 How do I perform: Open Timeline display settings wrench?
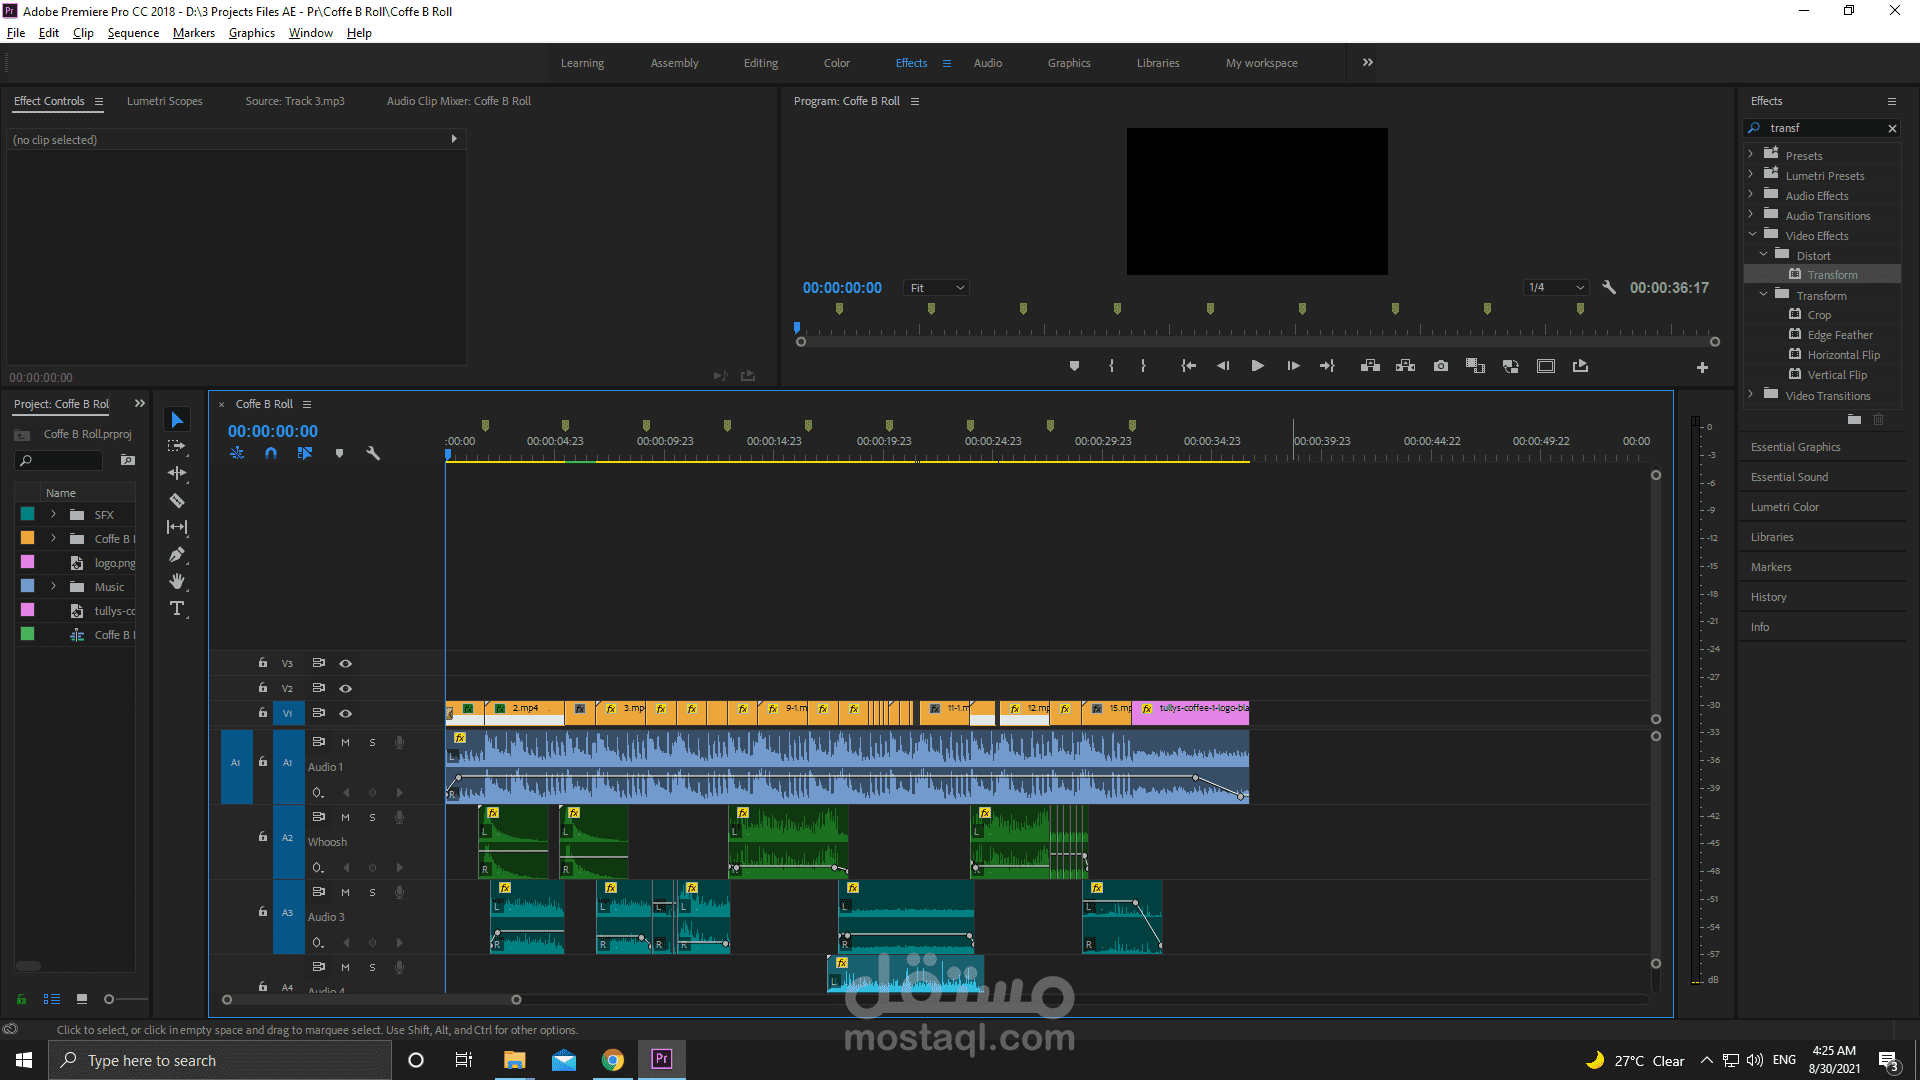click(x=373, y=453)
